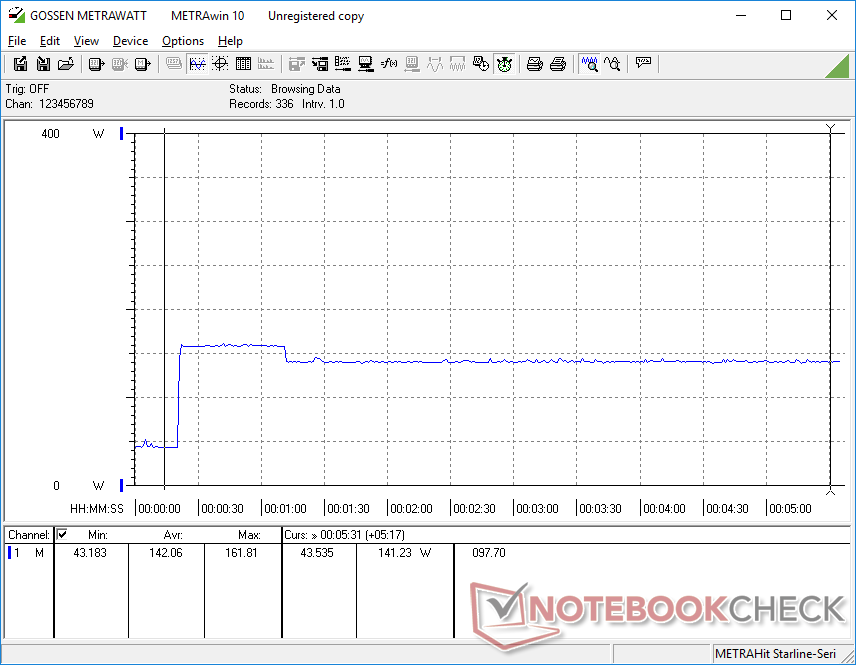This screenshot has width=856, height=665.
Task: Click the grayed-out bar chart view icon
Action: click(x=266, y=64)
